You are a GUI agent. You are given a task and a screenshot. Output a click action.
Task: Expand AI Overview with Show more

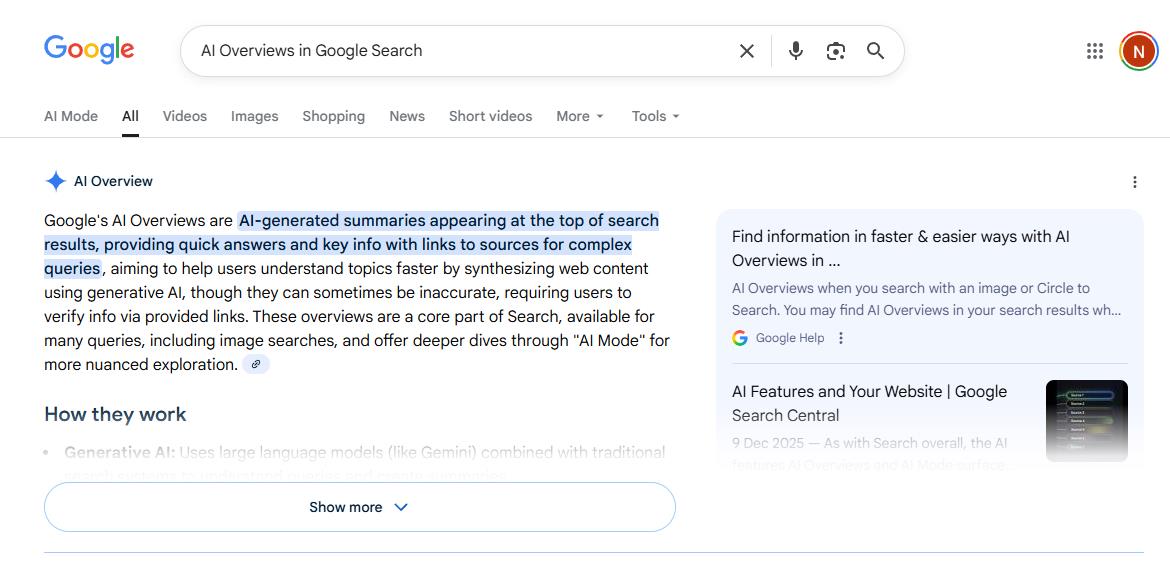tap(360, 507)
